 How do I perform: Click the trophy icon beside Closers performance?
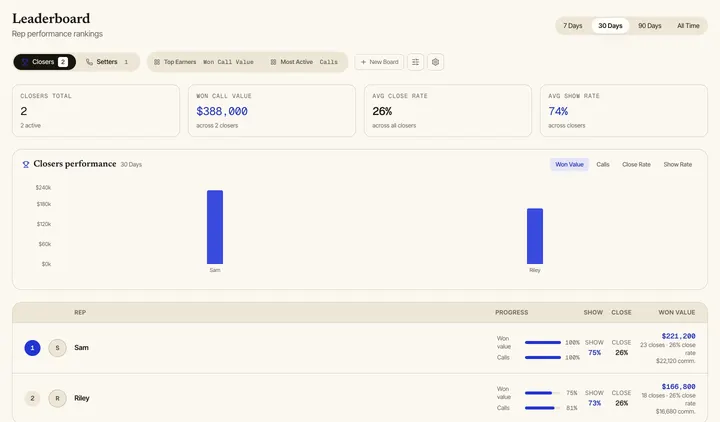click(x=26, y=164)
